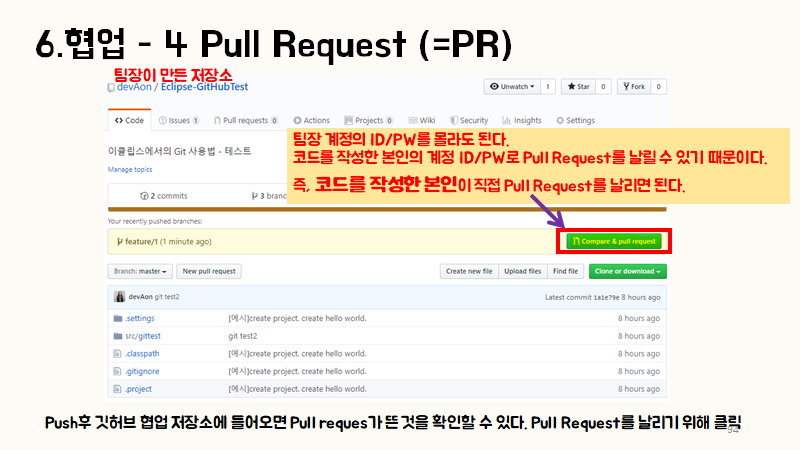Open the .gitignore file
The width and height of the screenshot is (800, 450).
[142, 371]
